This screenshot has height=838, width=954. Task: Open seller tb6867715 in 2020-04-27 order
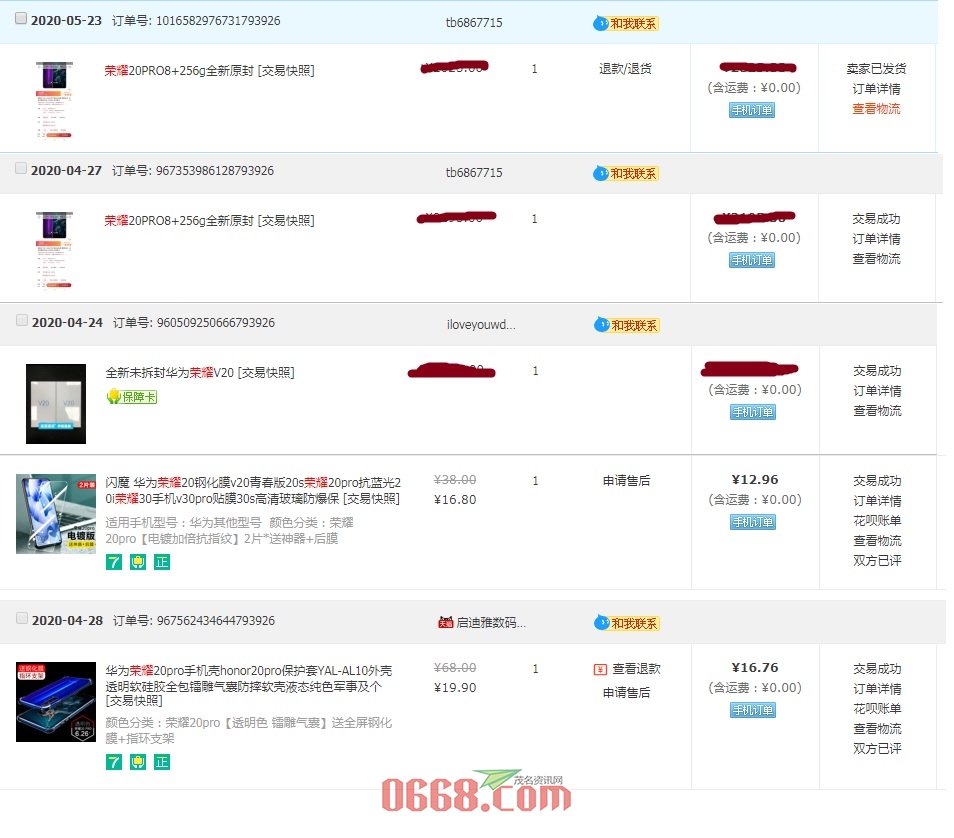[x=474, y=173]
